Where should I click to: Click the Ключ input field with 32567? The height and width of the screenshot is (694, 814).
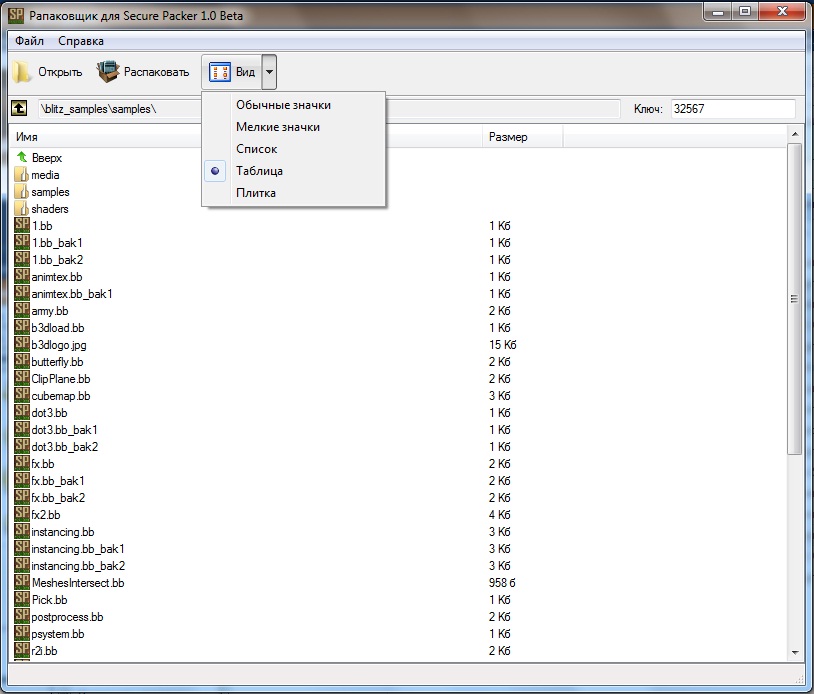click(x=732, y=108)
